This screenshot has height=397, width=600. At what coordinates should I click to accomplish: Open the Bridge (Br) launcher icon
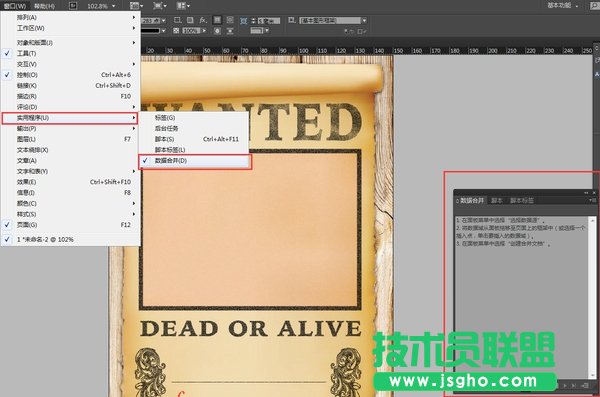coord(73,5)
